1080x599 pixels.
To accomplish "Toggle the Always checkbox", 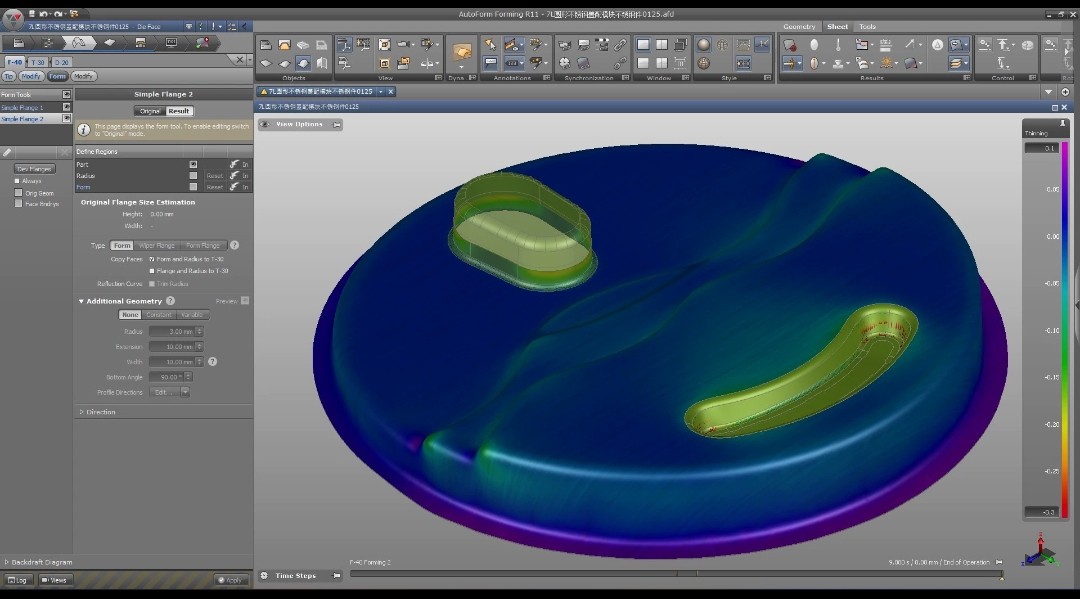I will point(18,181).
